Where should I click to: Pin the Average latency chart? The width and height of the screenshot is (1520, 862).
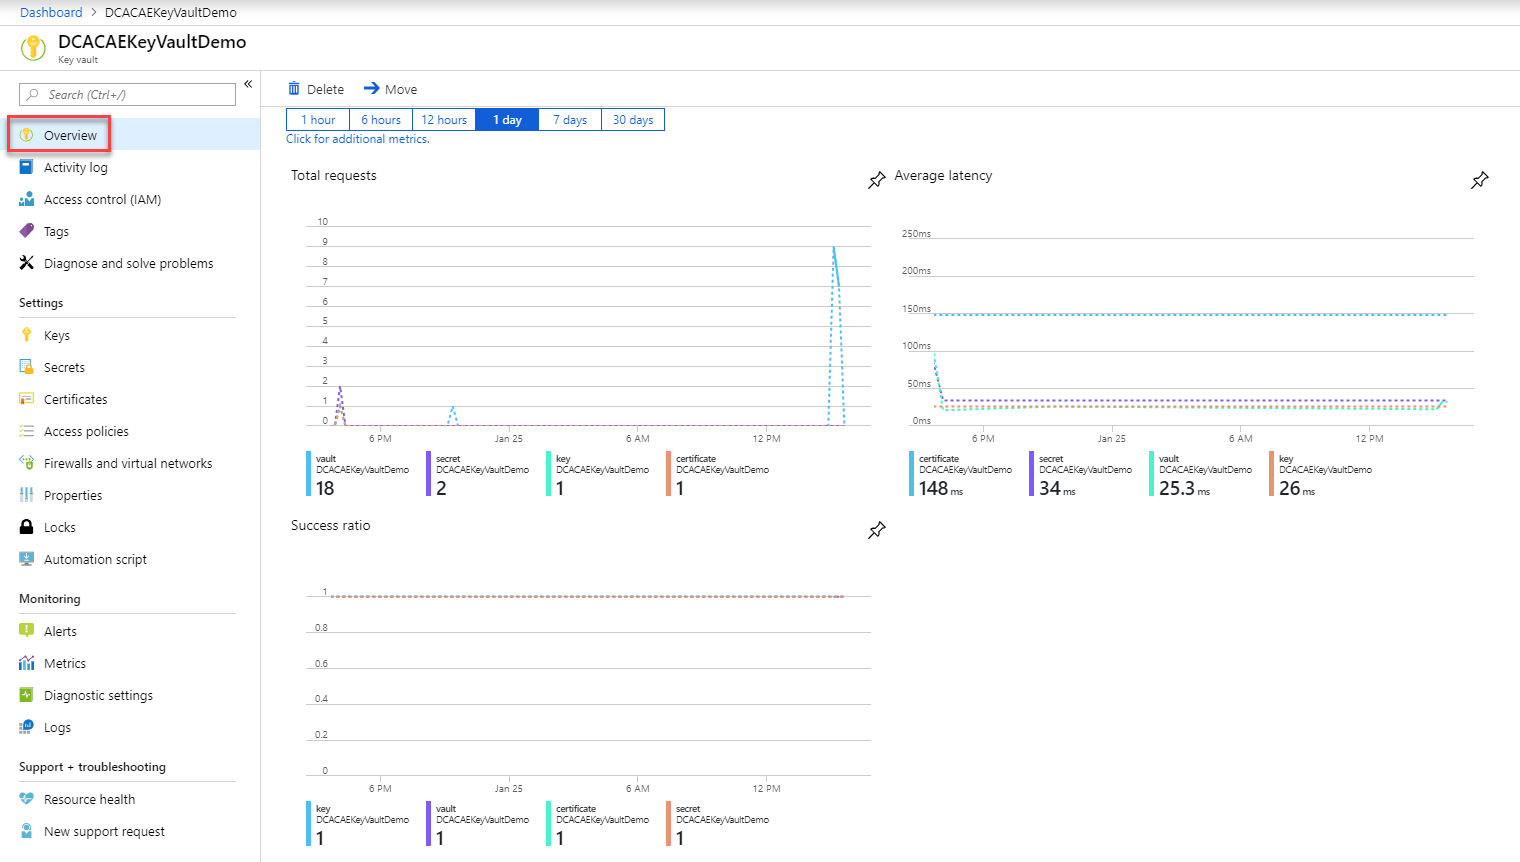tap(1480, 180)
